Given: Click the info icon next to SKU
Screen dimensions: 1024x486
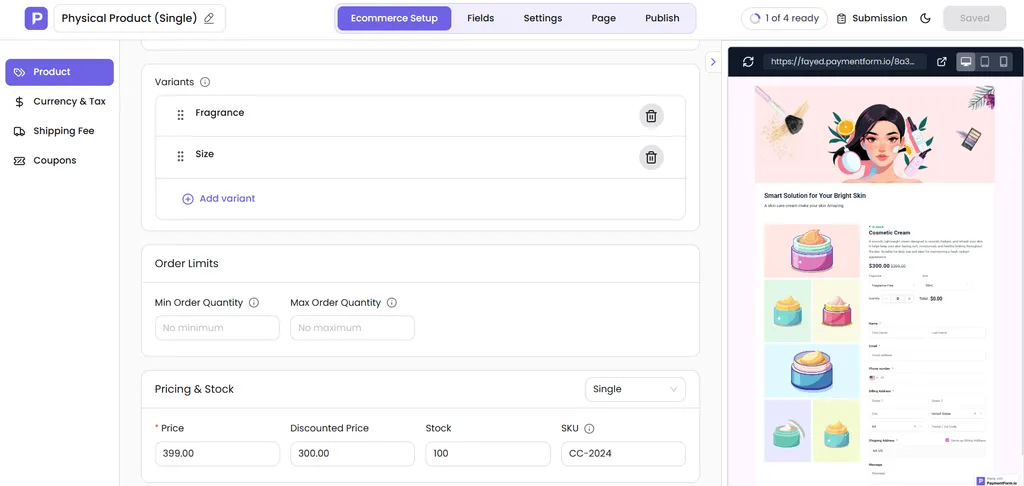Looking at the screenshot, I should tap(589, 429).
